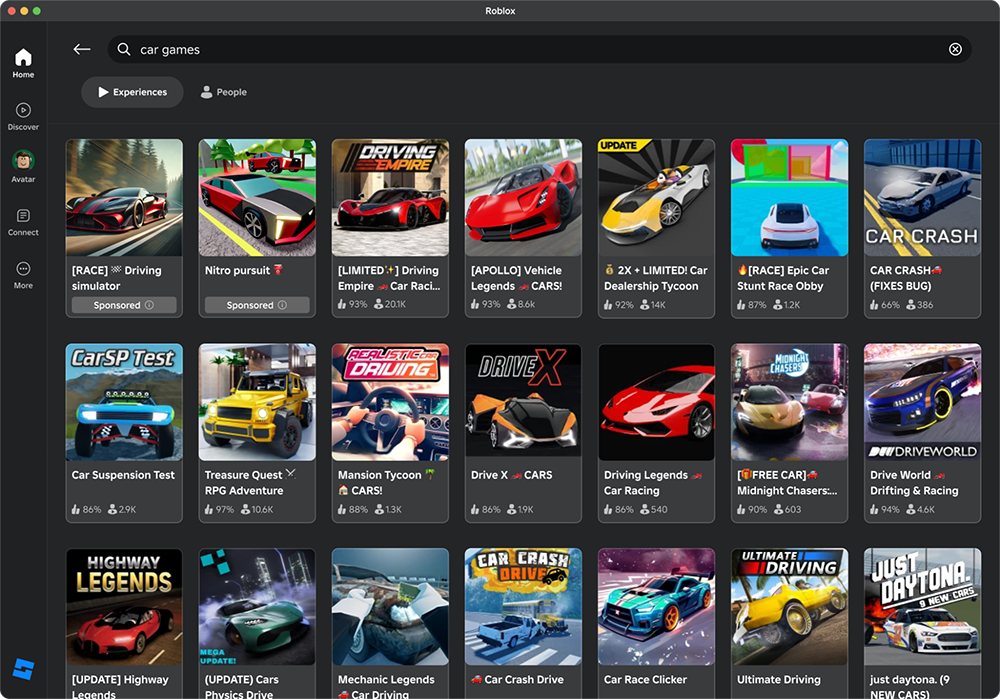Click the 66% rating on CAR CRASH
The image size is (1000, 699).
coord(885,305)
